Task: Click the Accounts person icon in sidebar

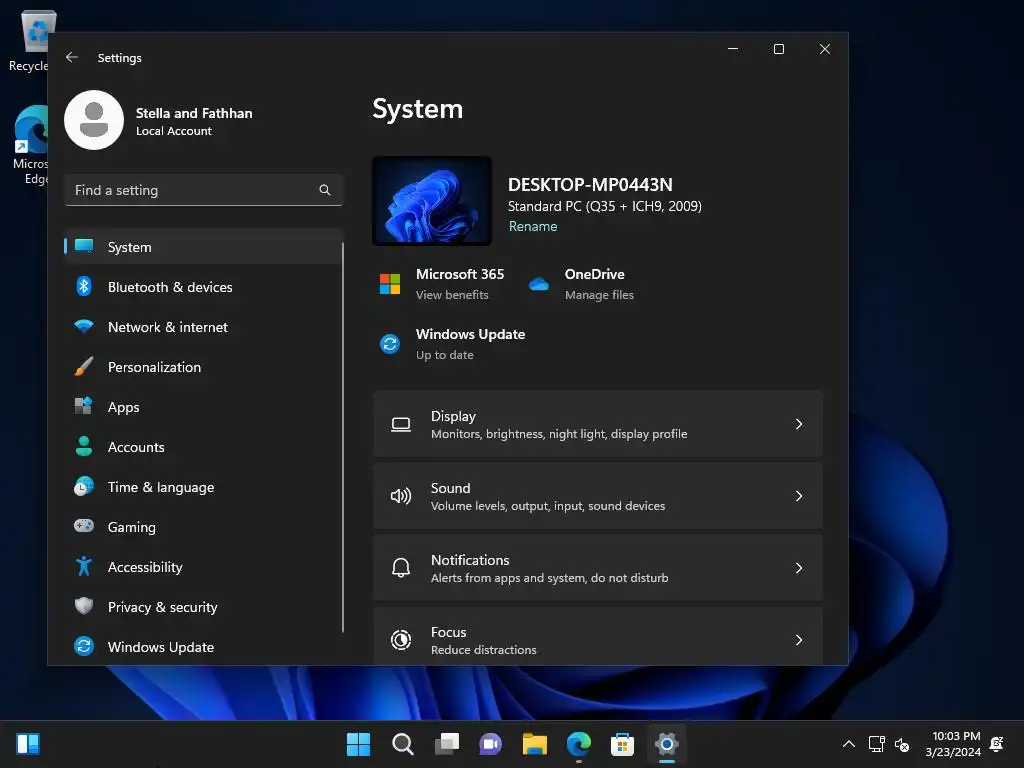Action: [84, 446]
